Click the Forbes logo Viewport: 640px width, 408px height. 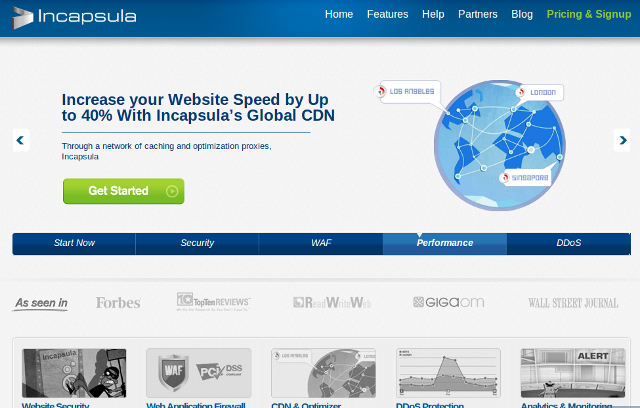(x=118, y=302)
